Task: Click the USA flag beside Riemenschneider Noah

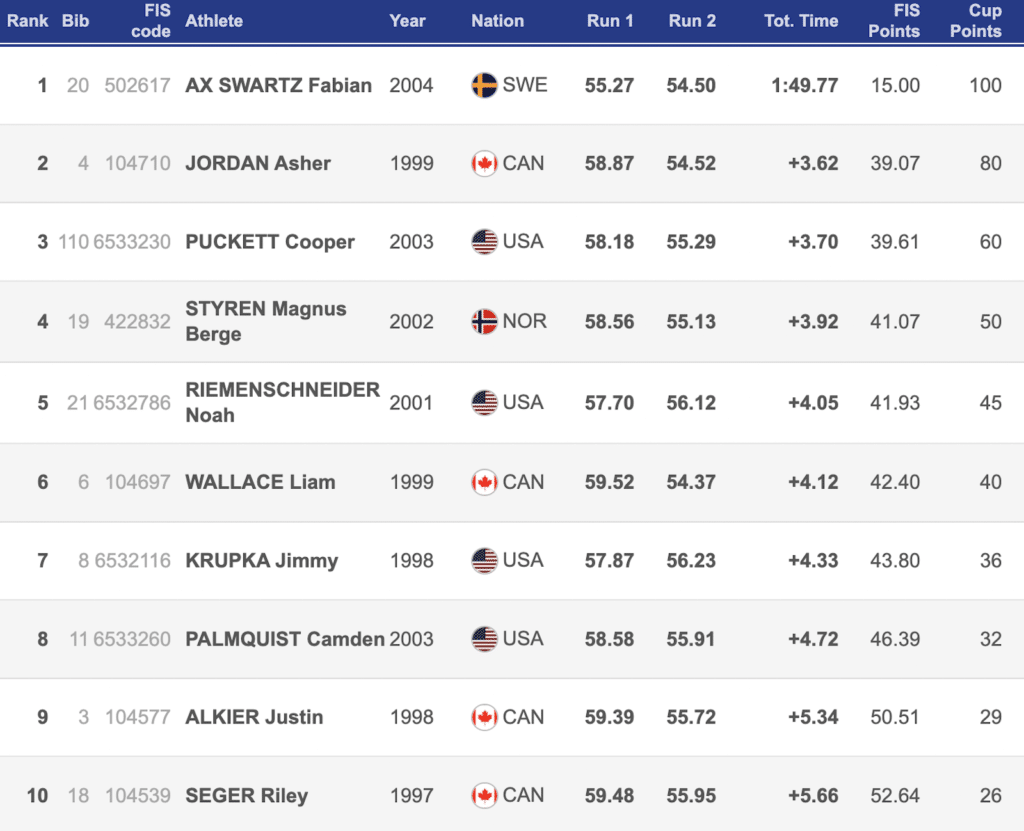Action: pos(484,402)
